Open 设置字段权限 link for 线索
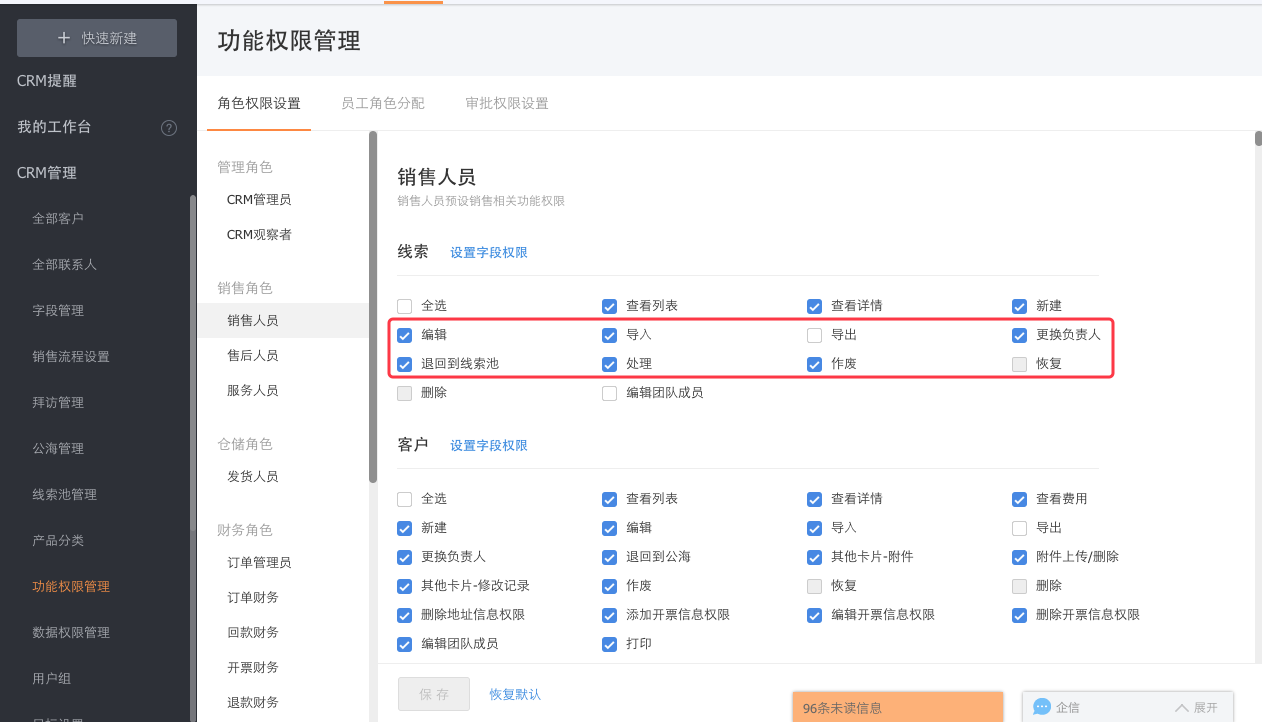 (489, 253)
